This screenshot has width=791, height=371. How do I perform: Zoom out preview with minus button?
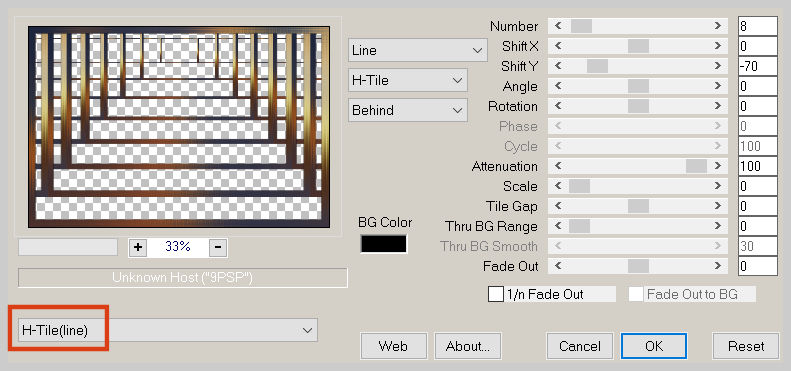(x=218, y=247)
